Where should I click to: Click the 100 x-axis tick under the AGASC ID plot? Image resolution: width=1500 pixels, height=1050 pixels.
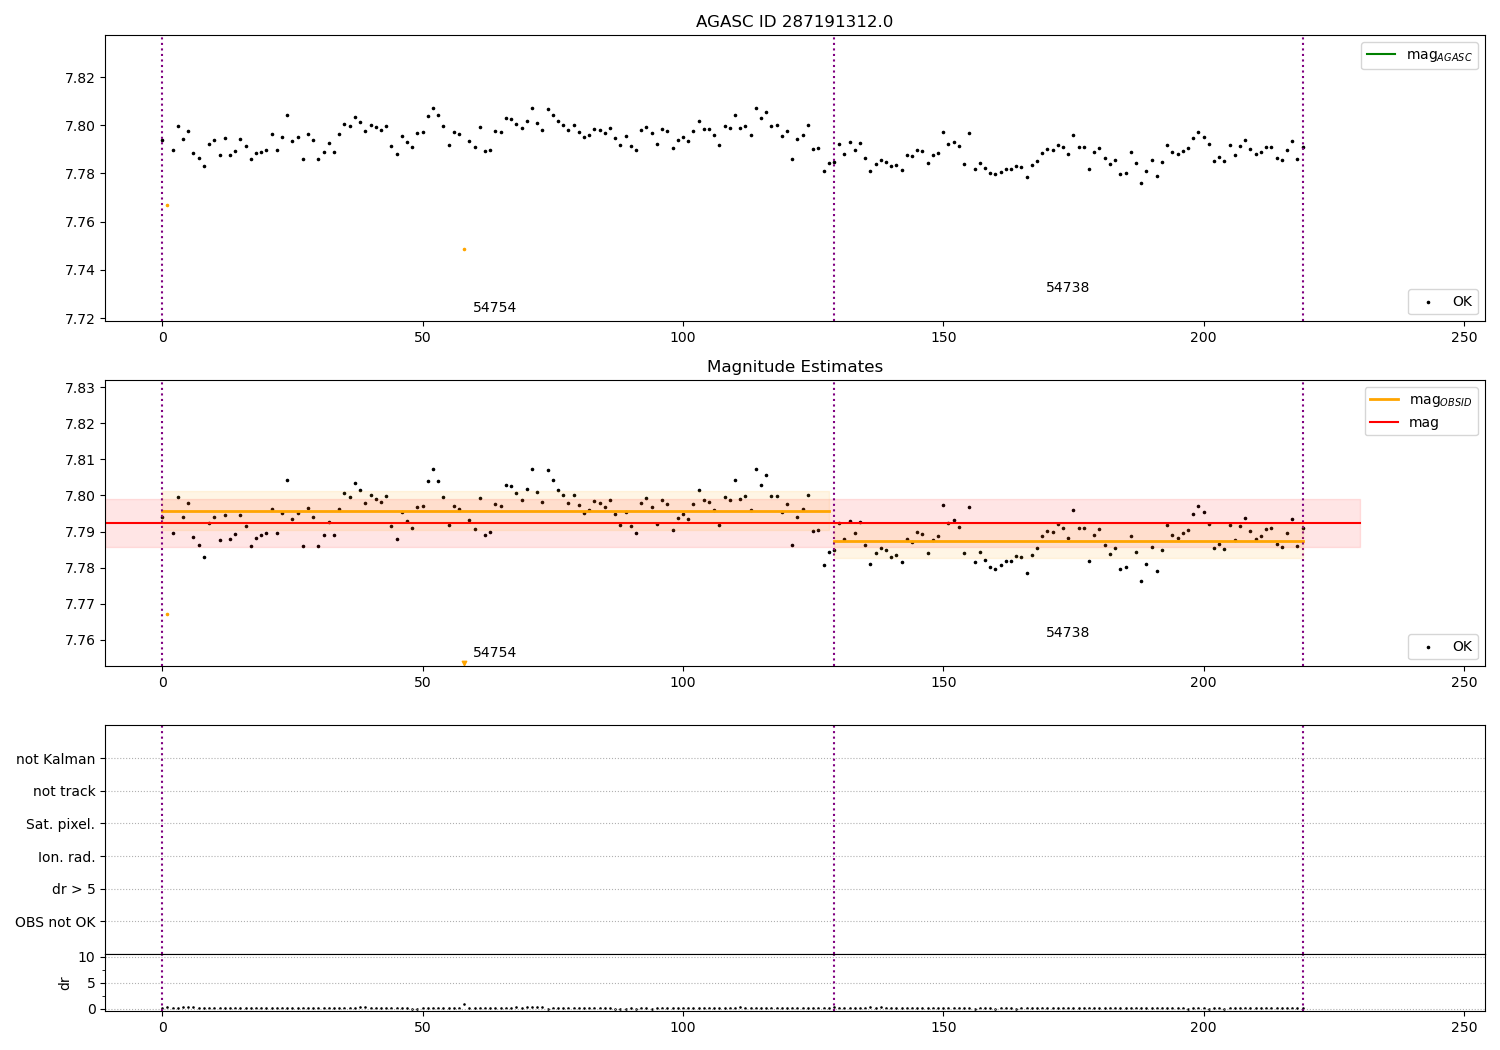point(683,338)
